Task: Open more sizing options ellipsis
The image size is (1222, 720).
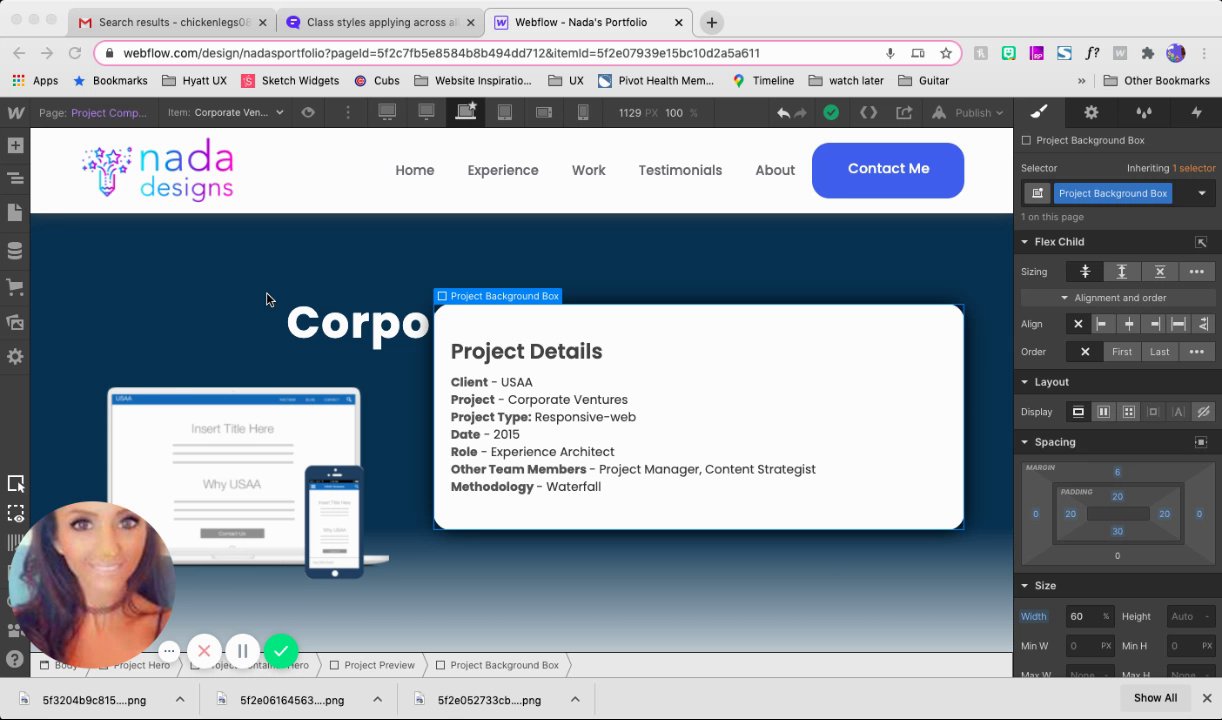Action: tap(1197, 272)
